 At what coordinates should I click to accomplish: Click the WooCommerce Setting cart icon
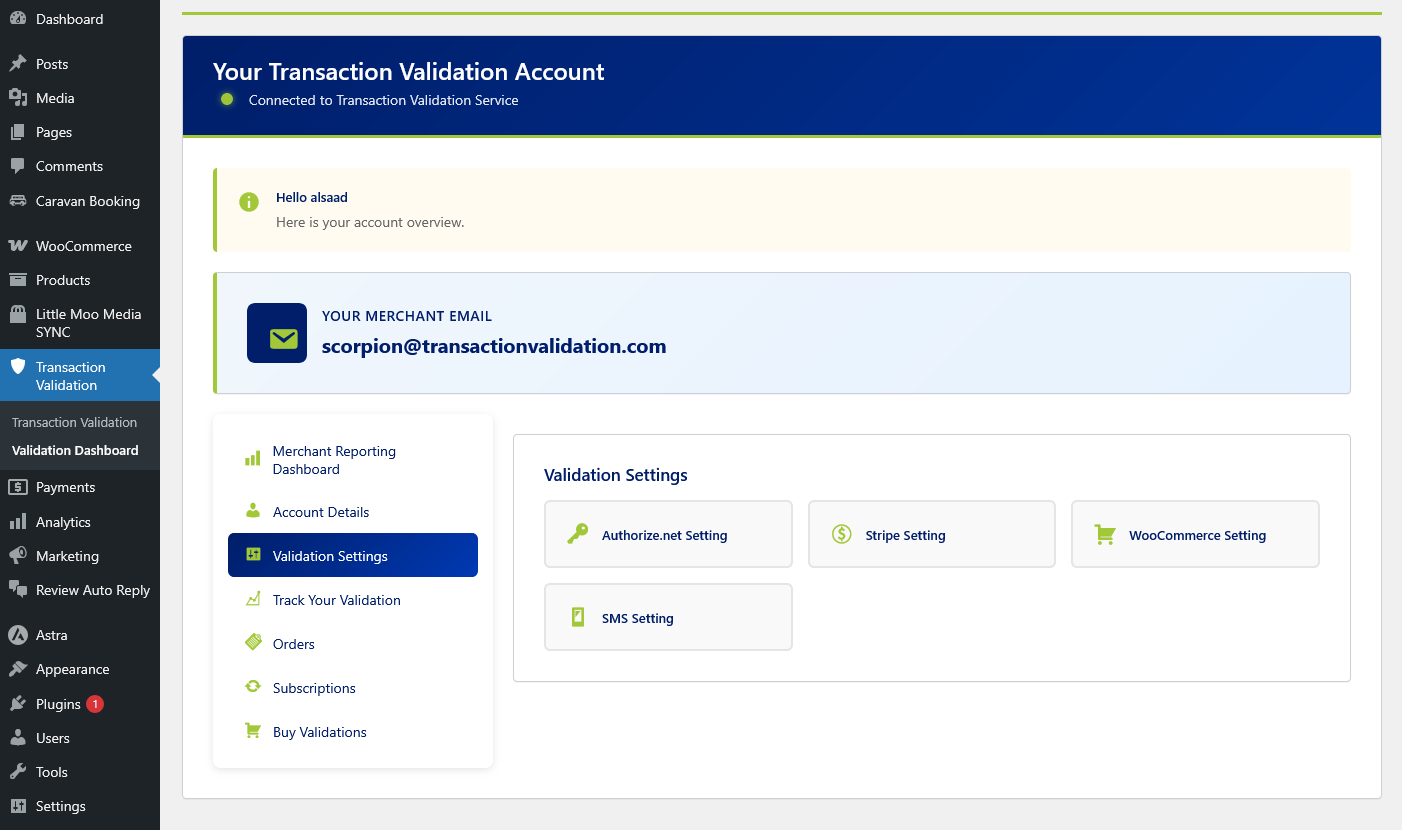(x=1105, y=535)
